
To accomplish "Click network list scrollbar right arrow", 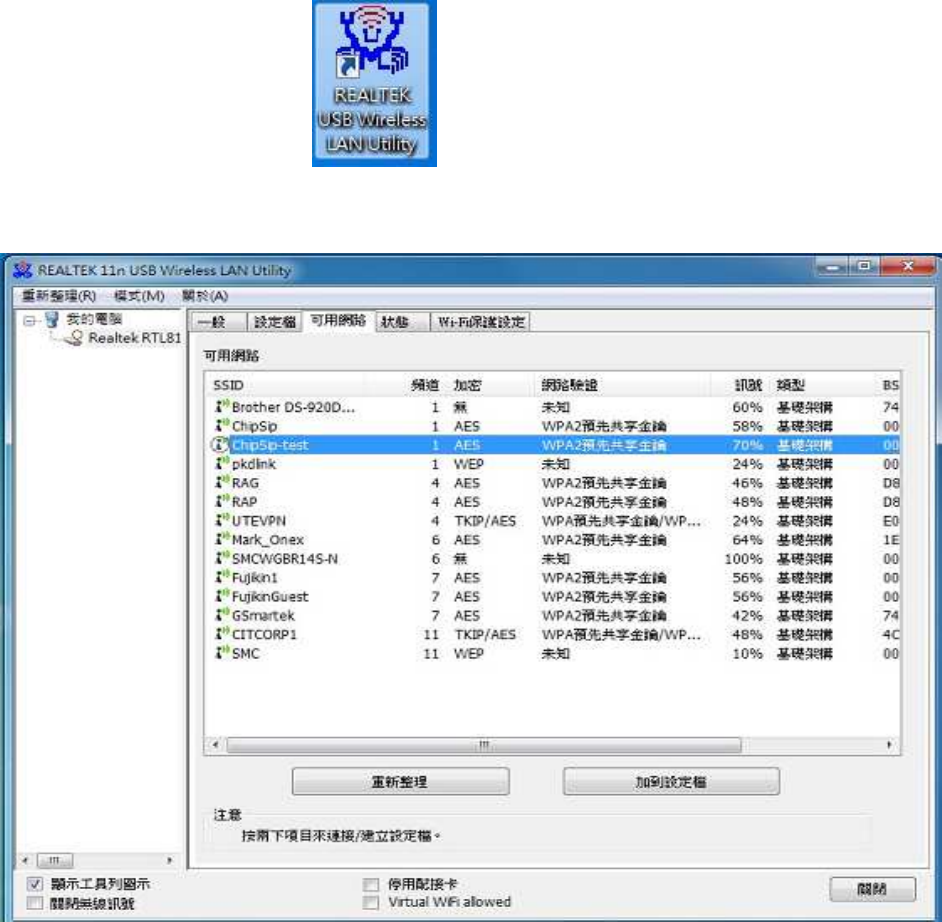I will tap(889, 745).
